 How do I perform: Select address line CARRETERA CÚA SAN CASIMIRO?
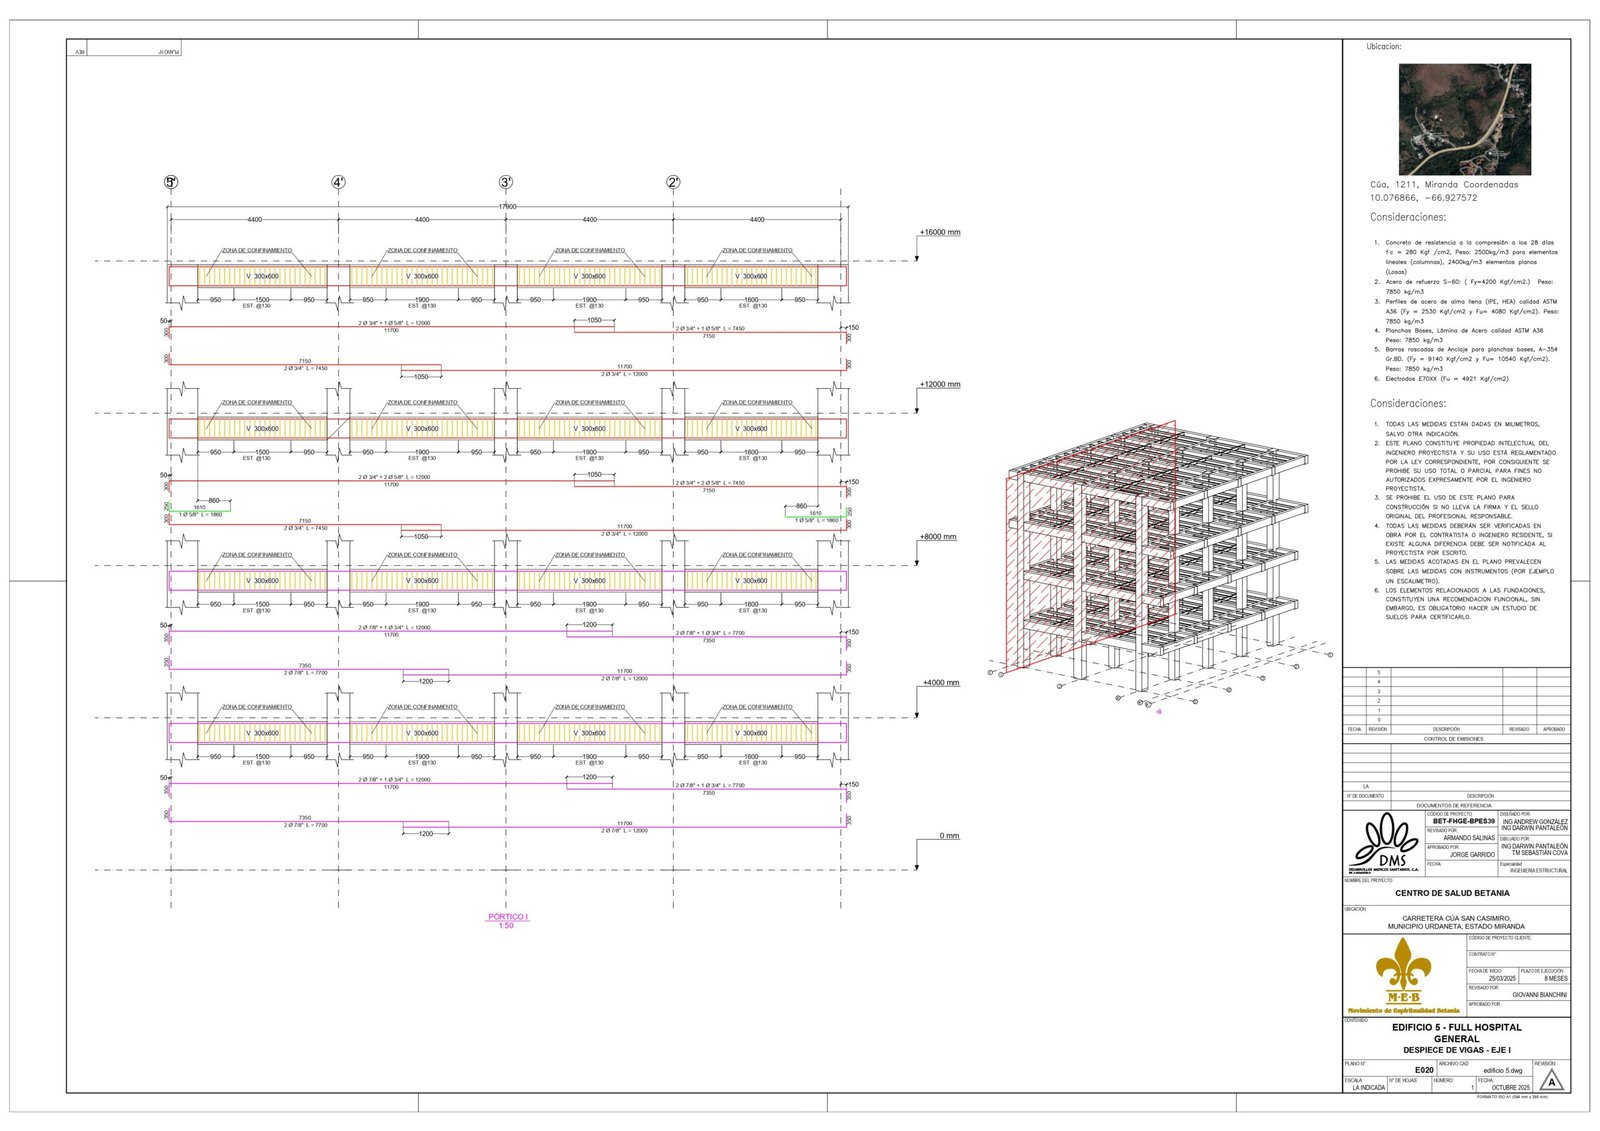(1456, 918)
